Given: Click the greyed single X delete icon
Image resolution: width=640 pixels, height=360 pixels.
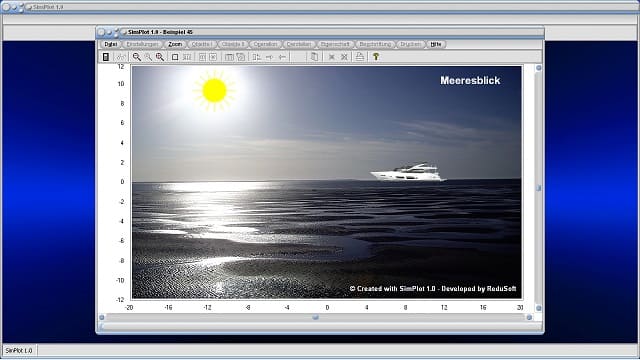Looking at the screenshot, I should [331, 57].
